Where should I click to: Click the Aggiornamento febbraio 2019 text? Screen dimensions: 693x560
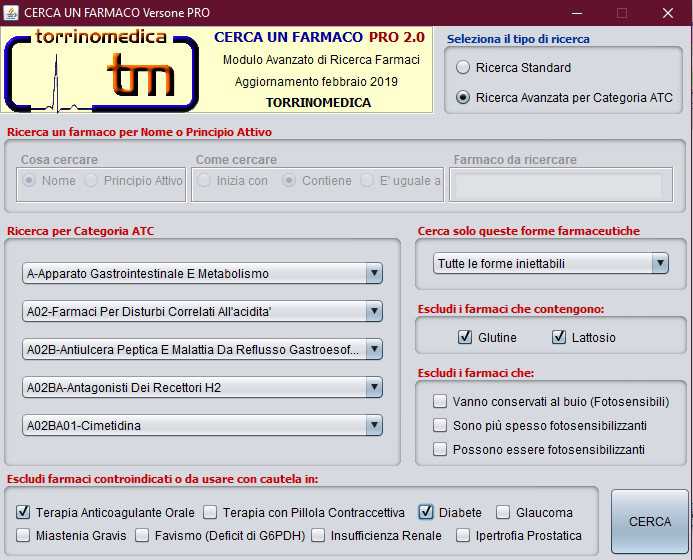click(316, 81)
